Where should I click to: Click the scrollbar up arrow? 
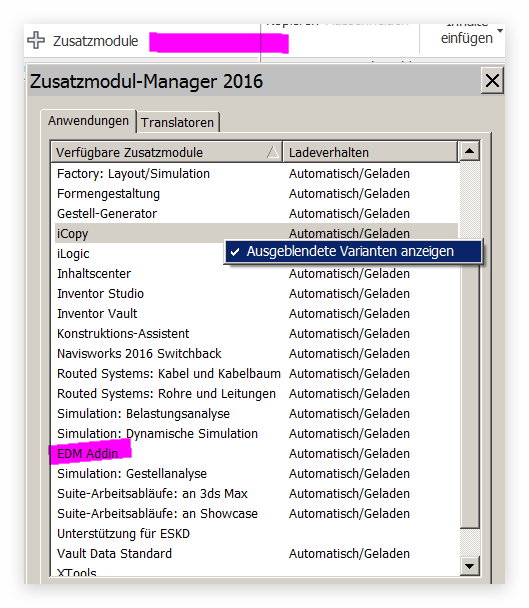coord(469,151)
